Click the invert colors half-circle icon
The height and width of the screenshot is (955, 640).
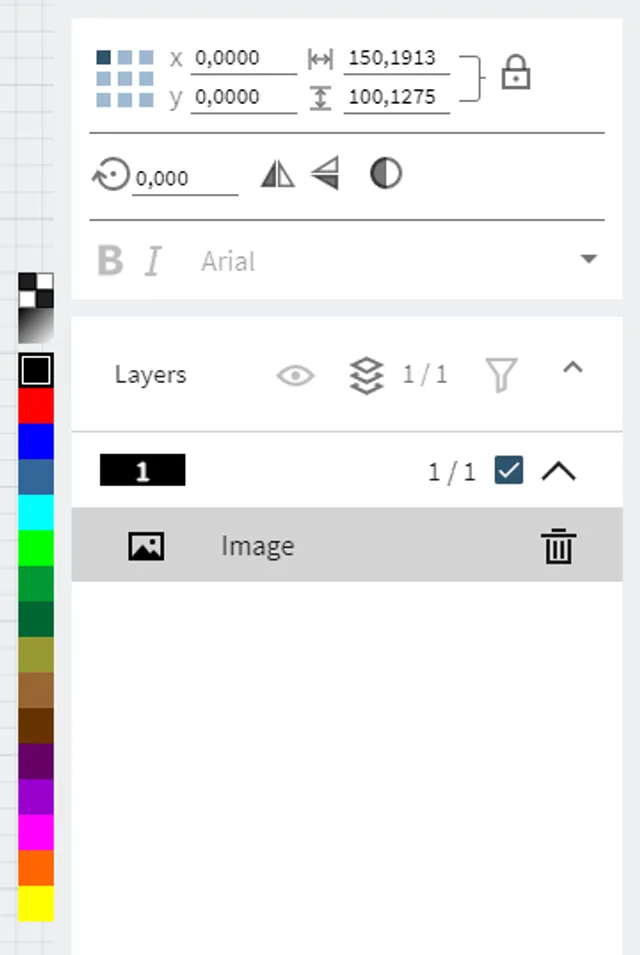point(386,174)
